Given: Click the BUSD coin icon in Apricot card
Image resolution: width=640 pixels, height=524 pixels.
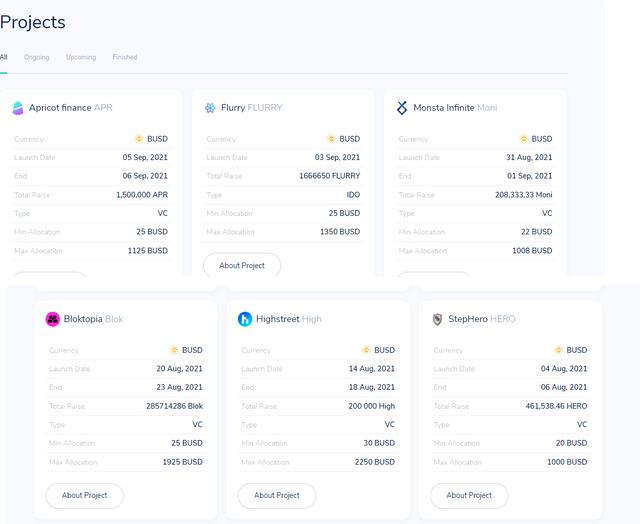Looking at the screenshot, I should (139, 139).
